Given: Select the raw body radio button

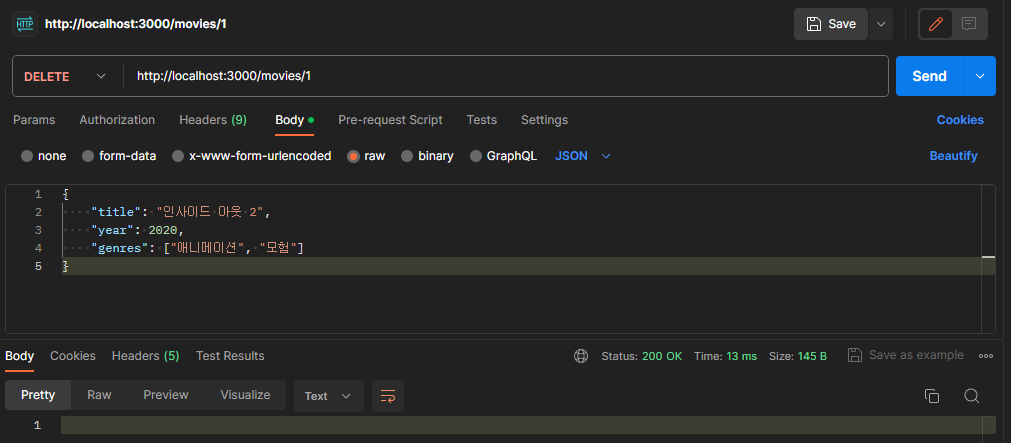Looking at the screenshot, I should [x=353, y=156].
